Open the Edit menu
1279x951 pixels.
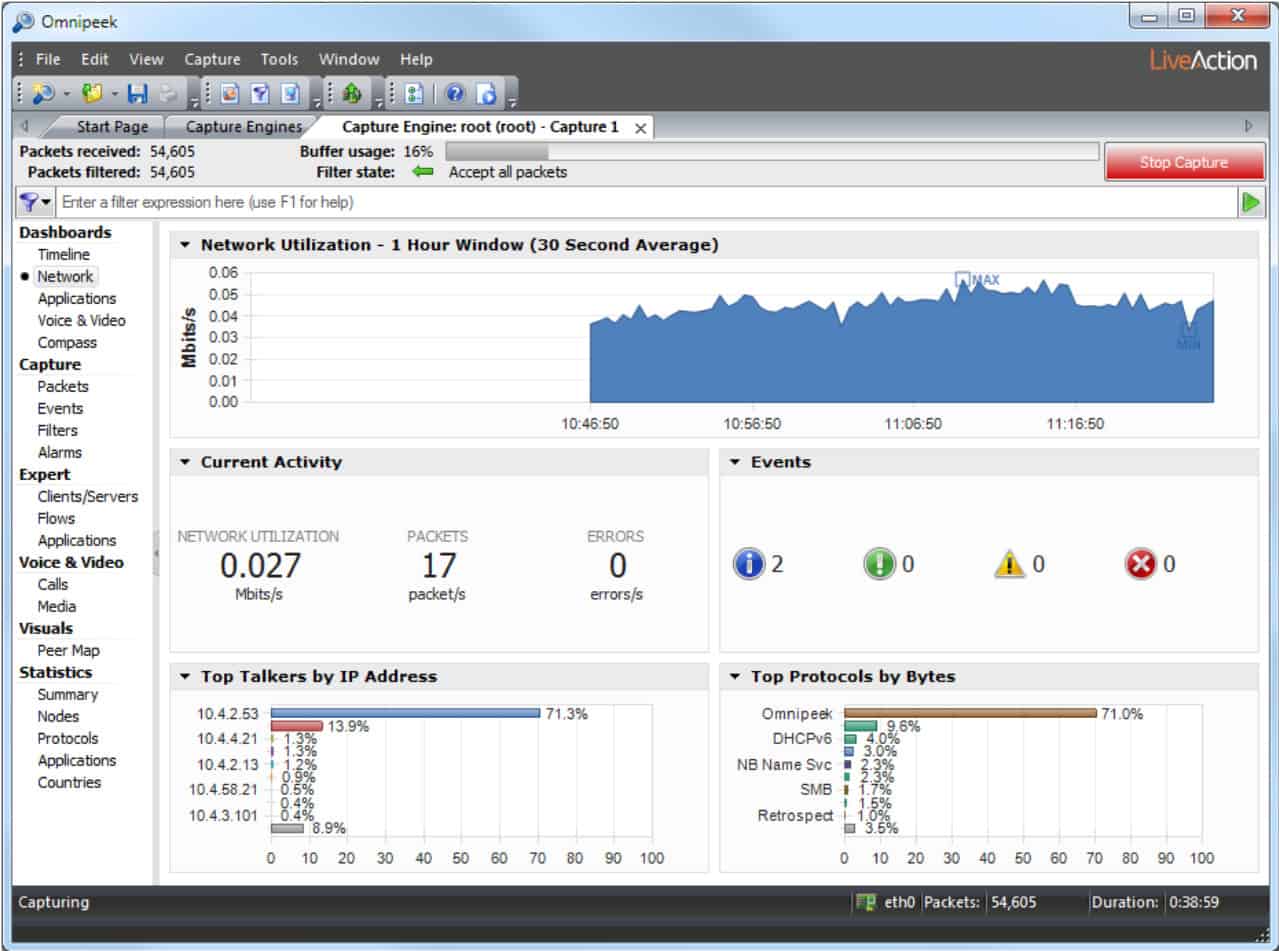[x=95, y=59]
